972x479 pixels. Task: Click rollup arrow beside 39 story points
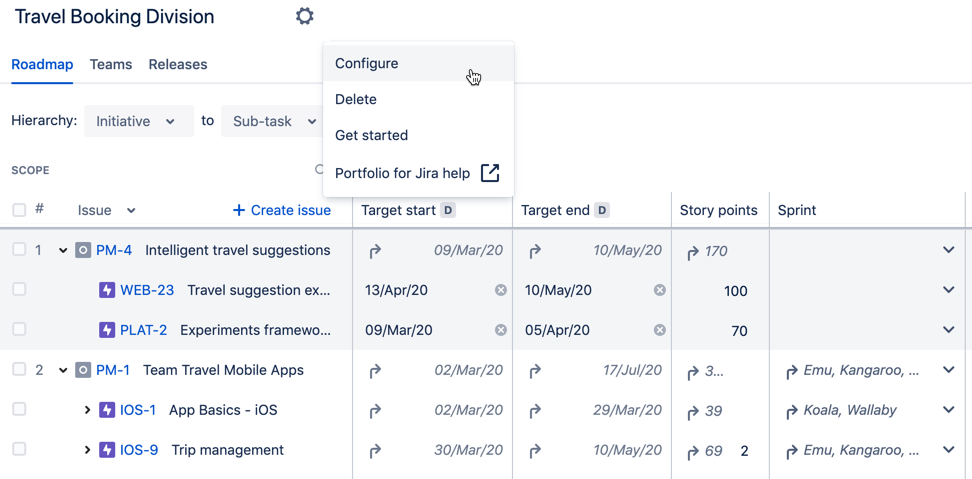tap(693, 411)
